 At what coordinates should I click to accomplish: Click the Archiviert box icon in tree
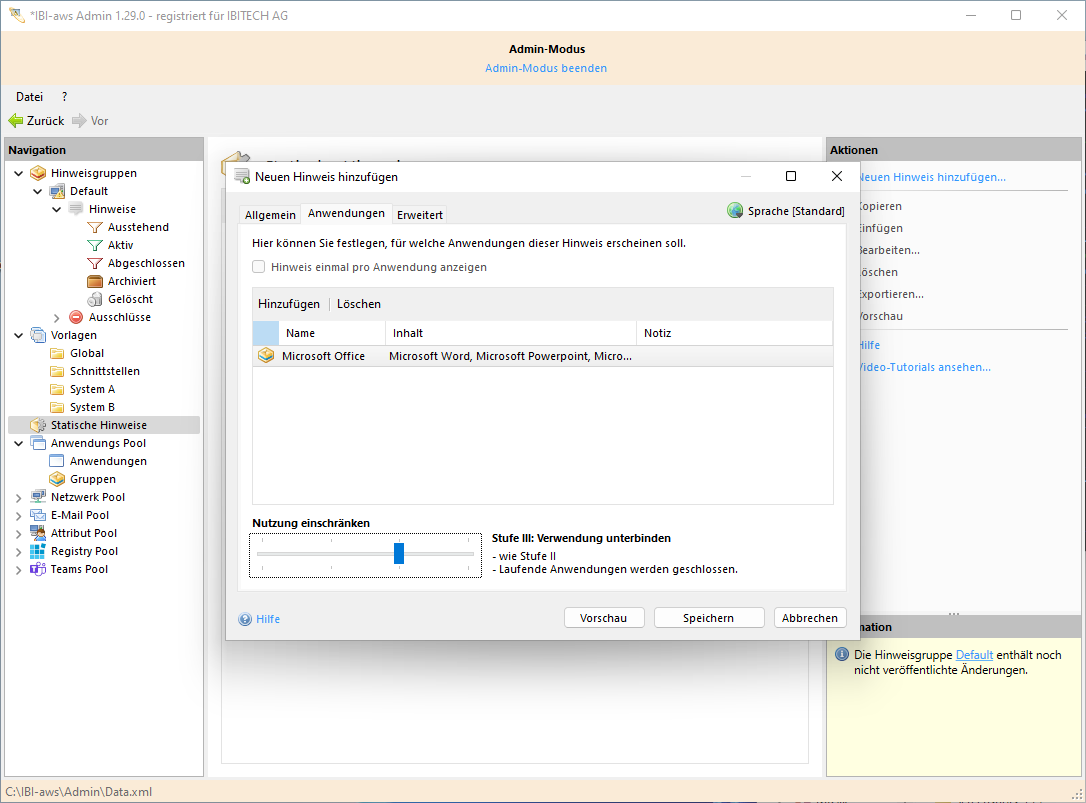(x=95, y=281)
